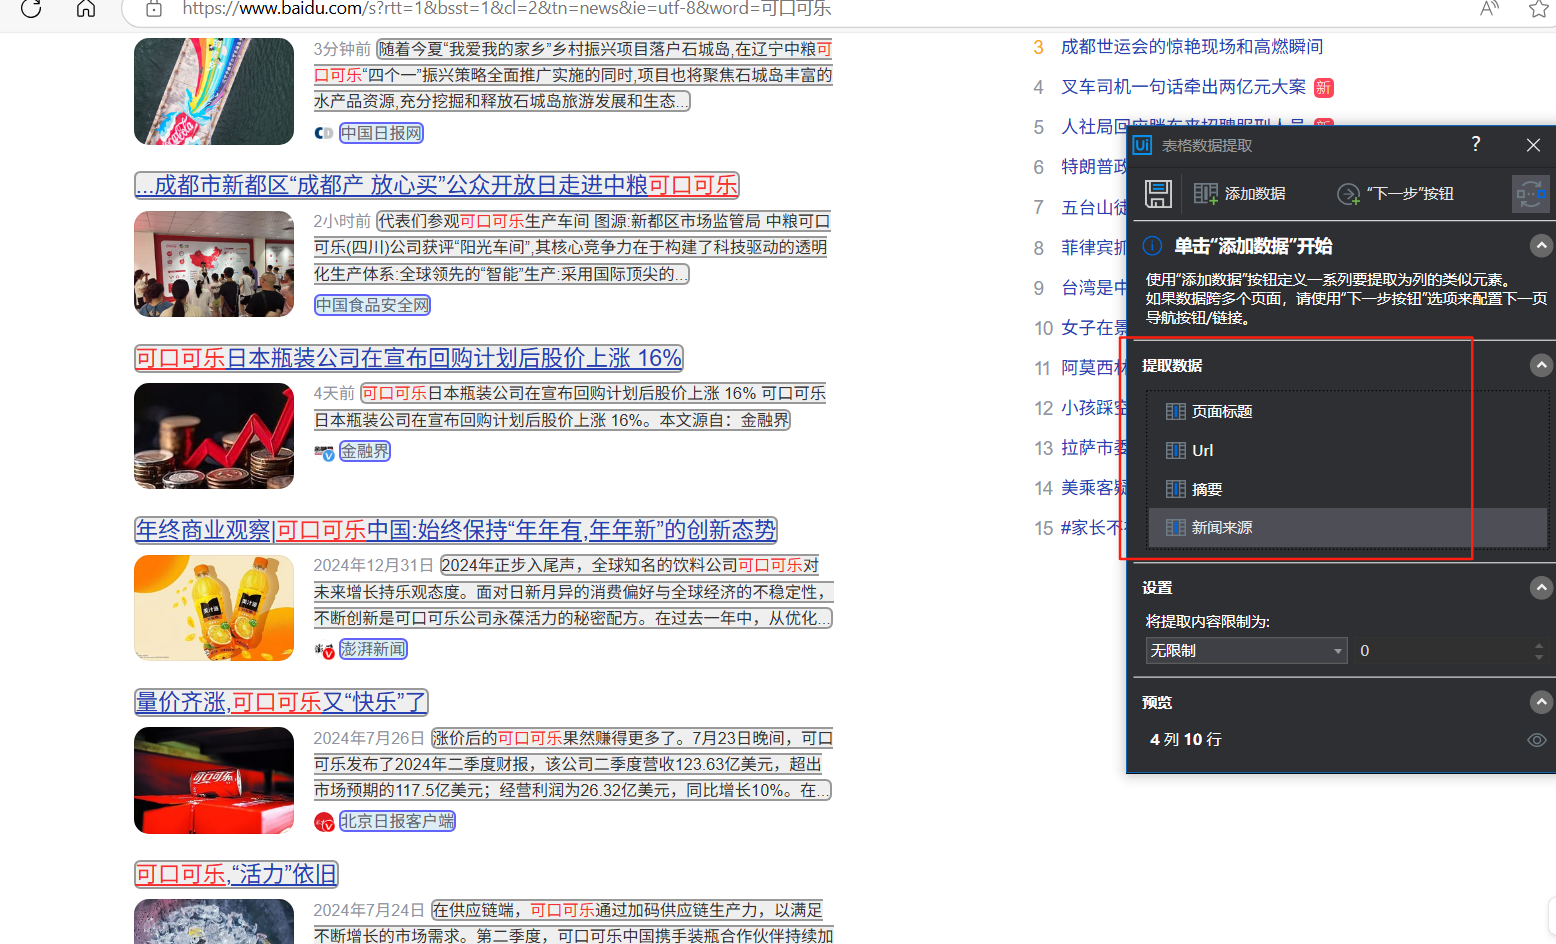Click the orange juice bottles thumbnail

pyautogui.click(x=214, y=608)
